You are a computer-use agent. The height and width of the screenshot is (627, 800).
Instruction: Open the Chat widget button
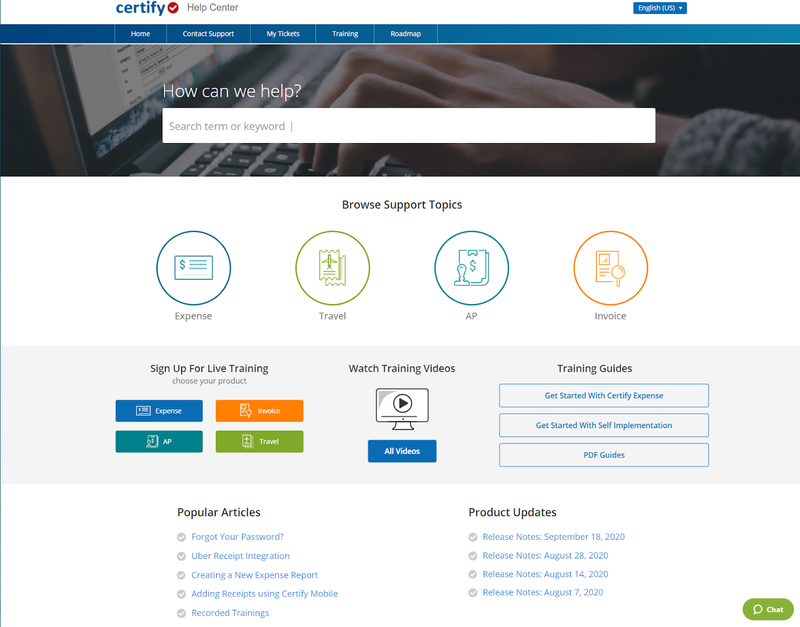pyautogui.click(x=768, y=609)
